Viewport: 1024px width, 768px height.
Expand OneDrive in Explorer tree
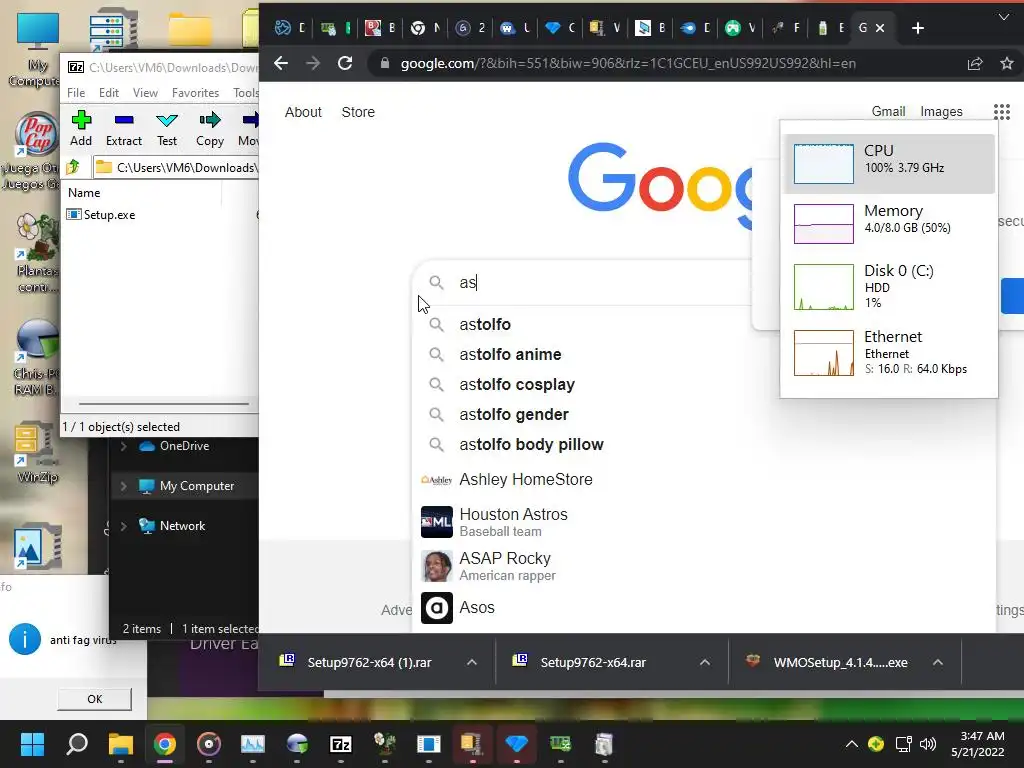123,446
